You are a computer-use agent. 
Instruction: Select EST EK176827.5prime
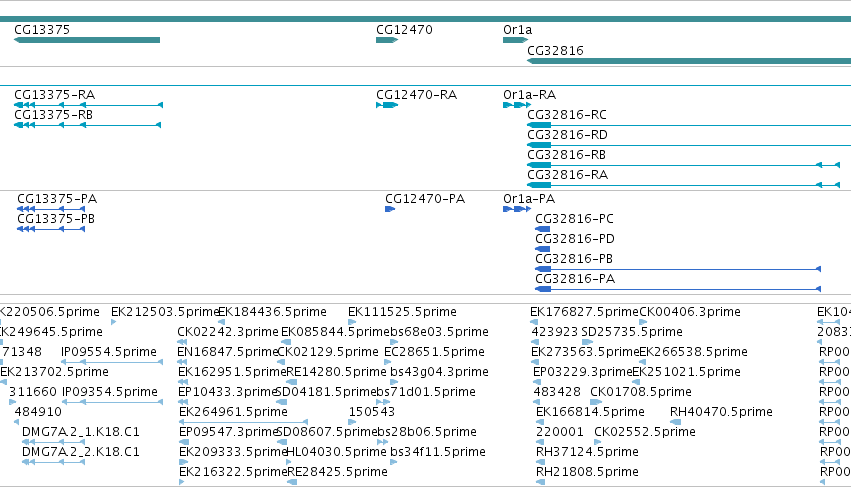[x=585, y=312]
